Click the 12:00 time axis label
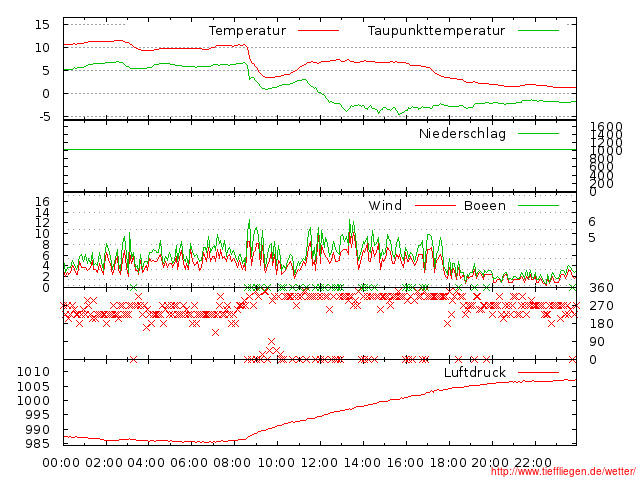 click(319, 462)
